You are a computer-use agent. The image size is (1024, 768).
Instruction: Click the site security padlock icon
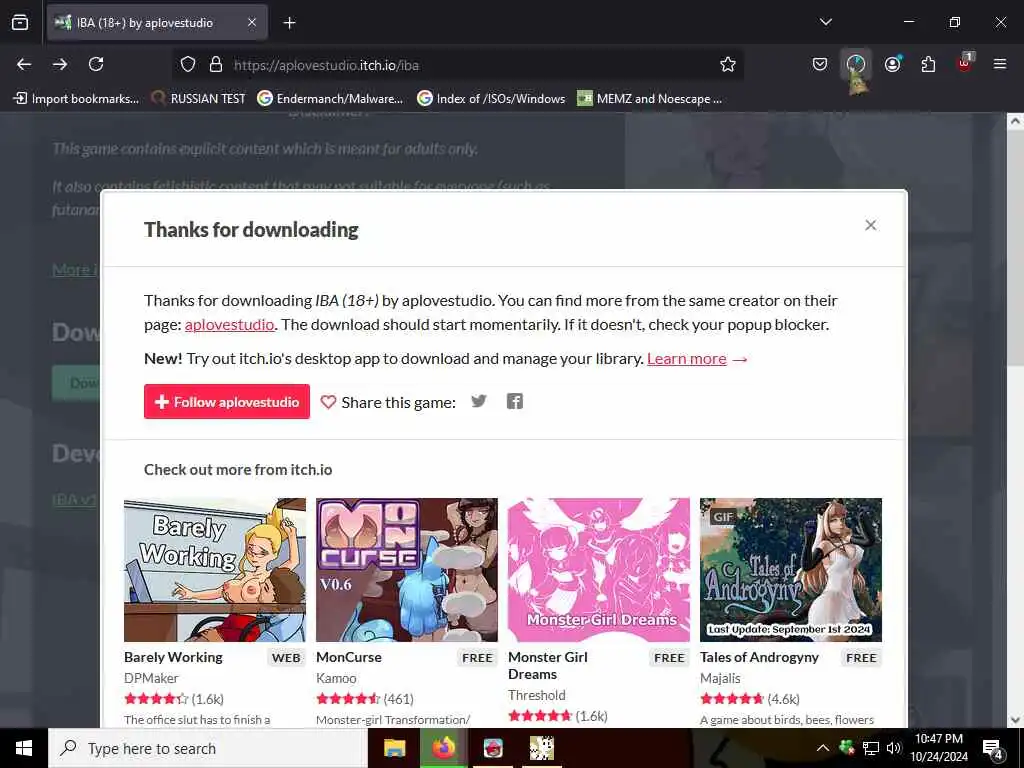(x=216, y=65)
